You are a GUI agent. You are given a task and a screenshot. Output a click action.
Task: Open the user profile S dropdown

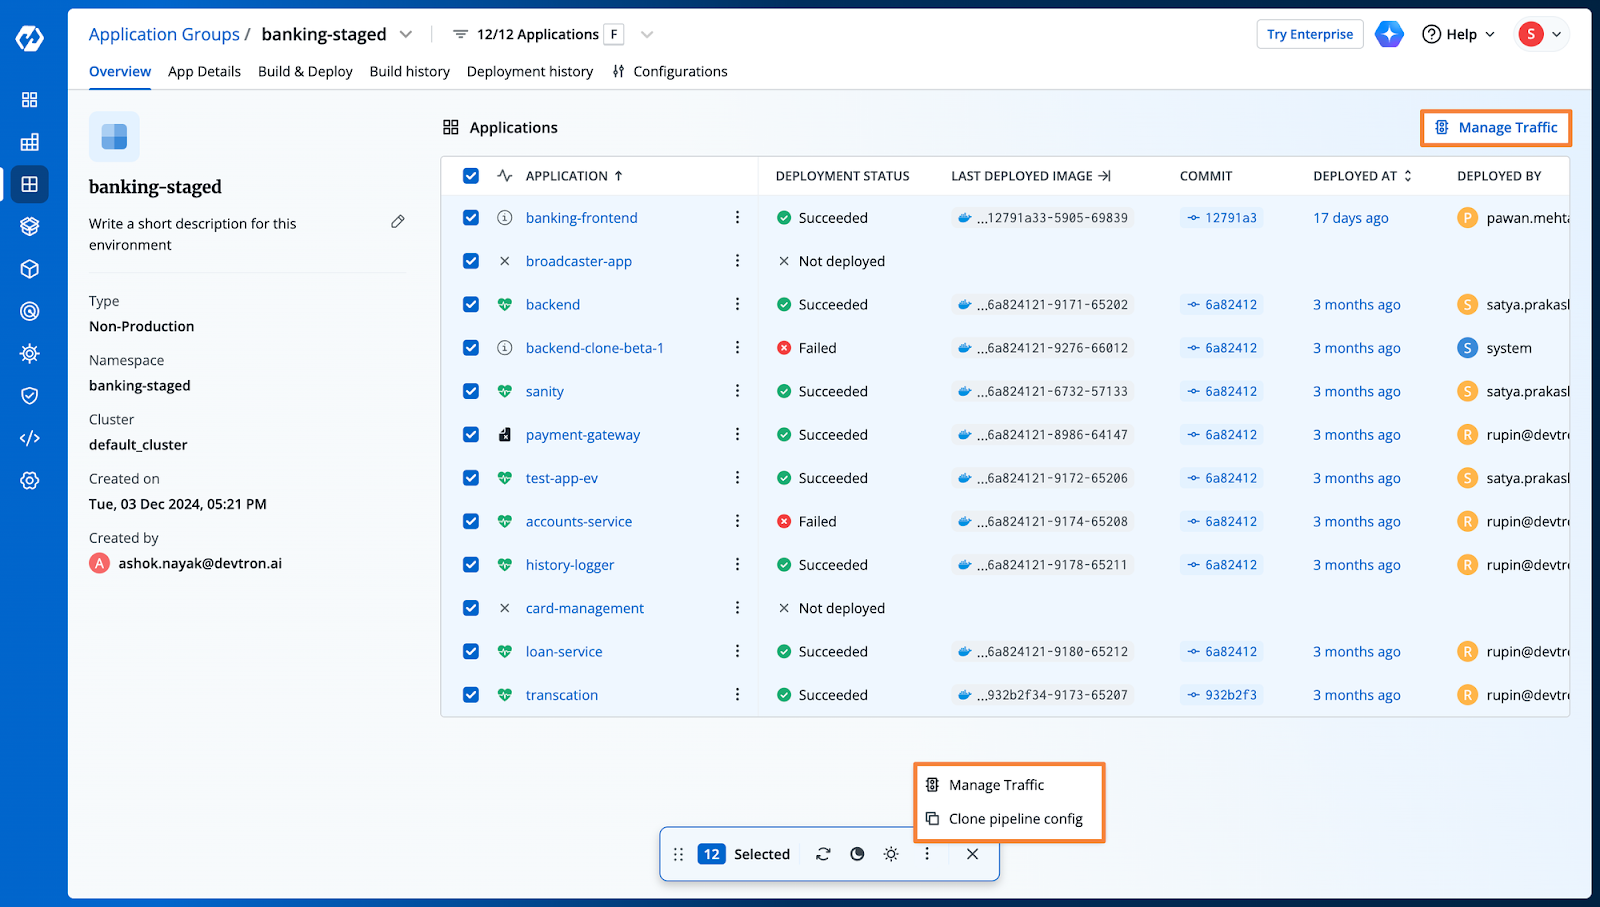(1540, 34)
